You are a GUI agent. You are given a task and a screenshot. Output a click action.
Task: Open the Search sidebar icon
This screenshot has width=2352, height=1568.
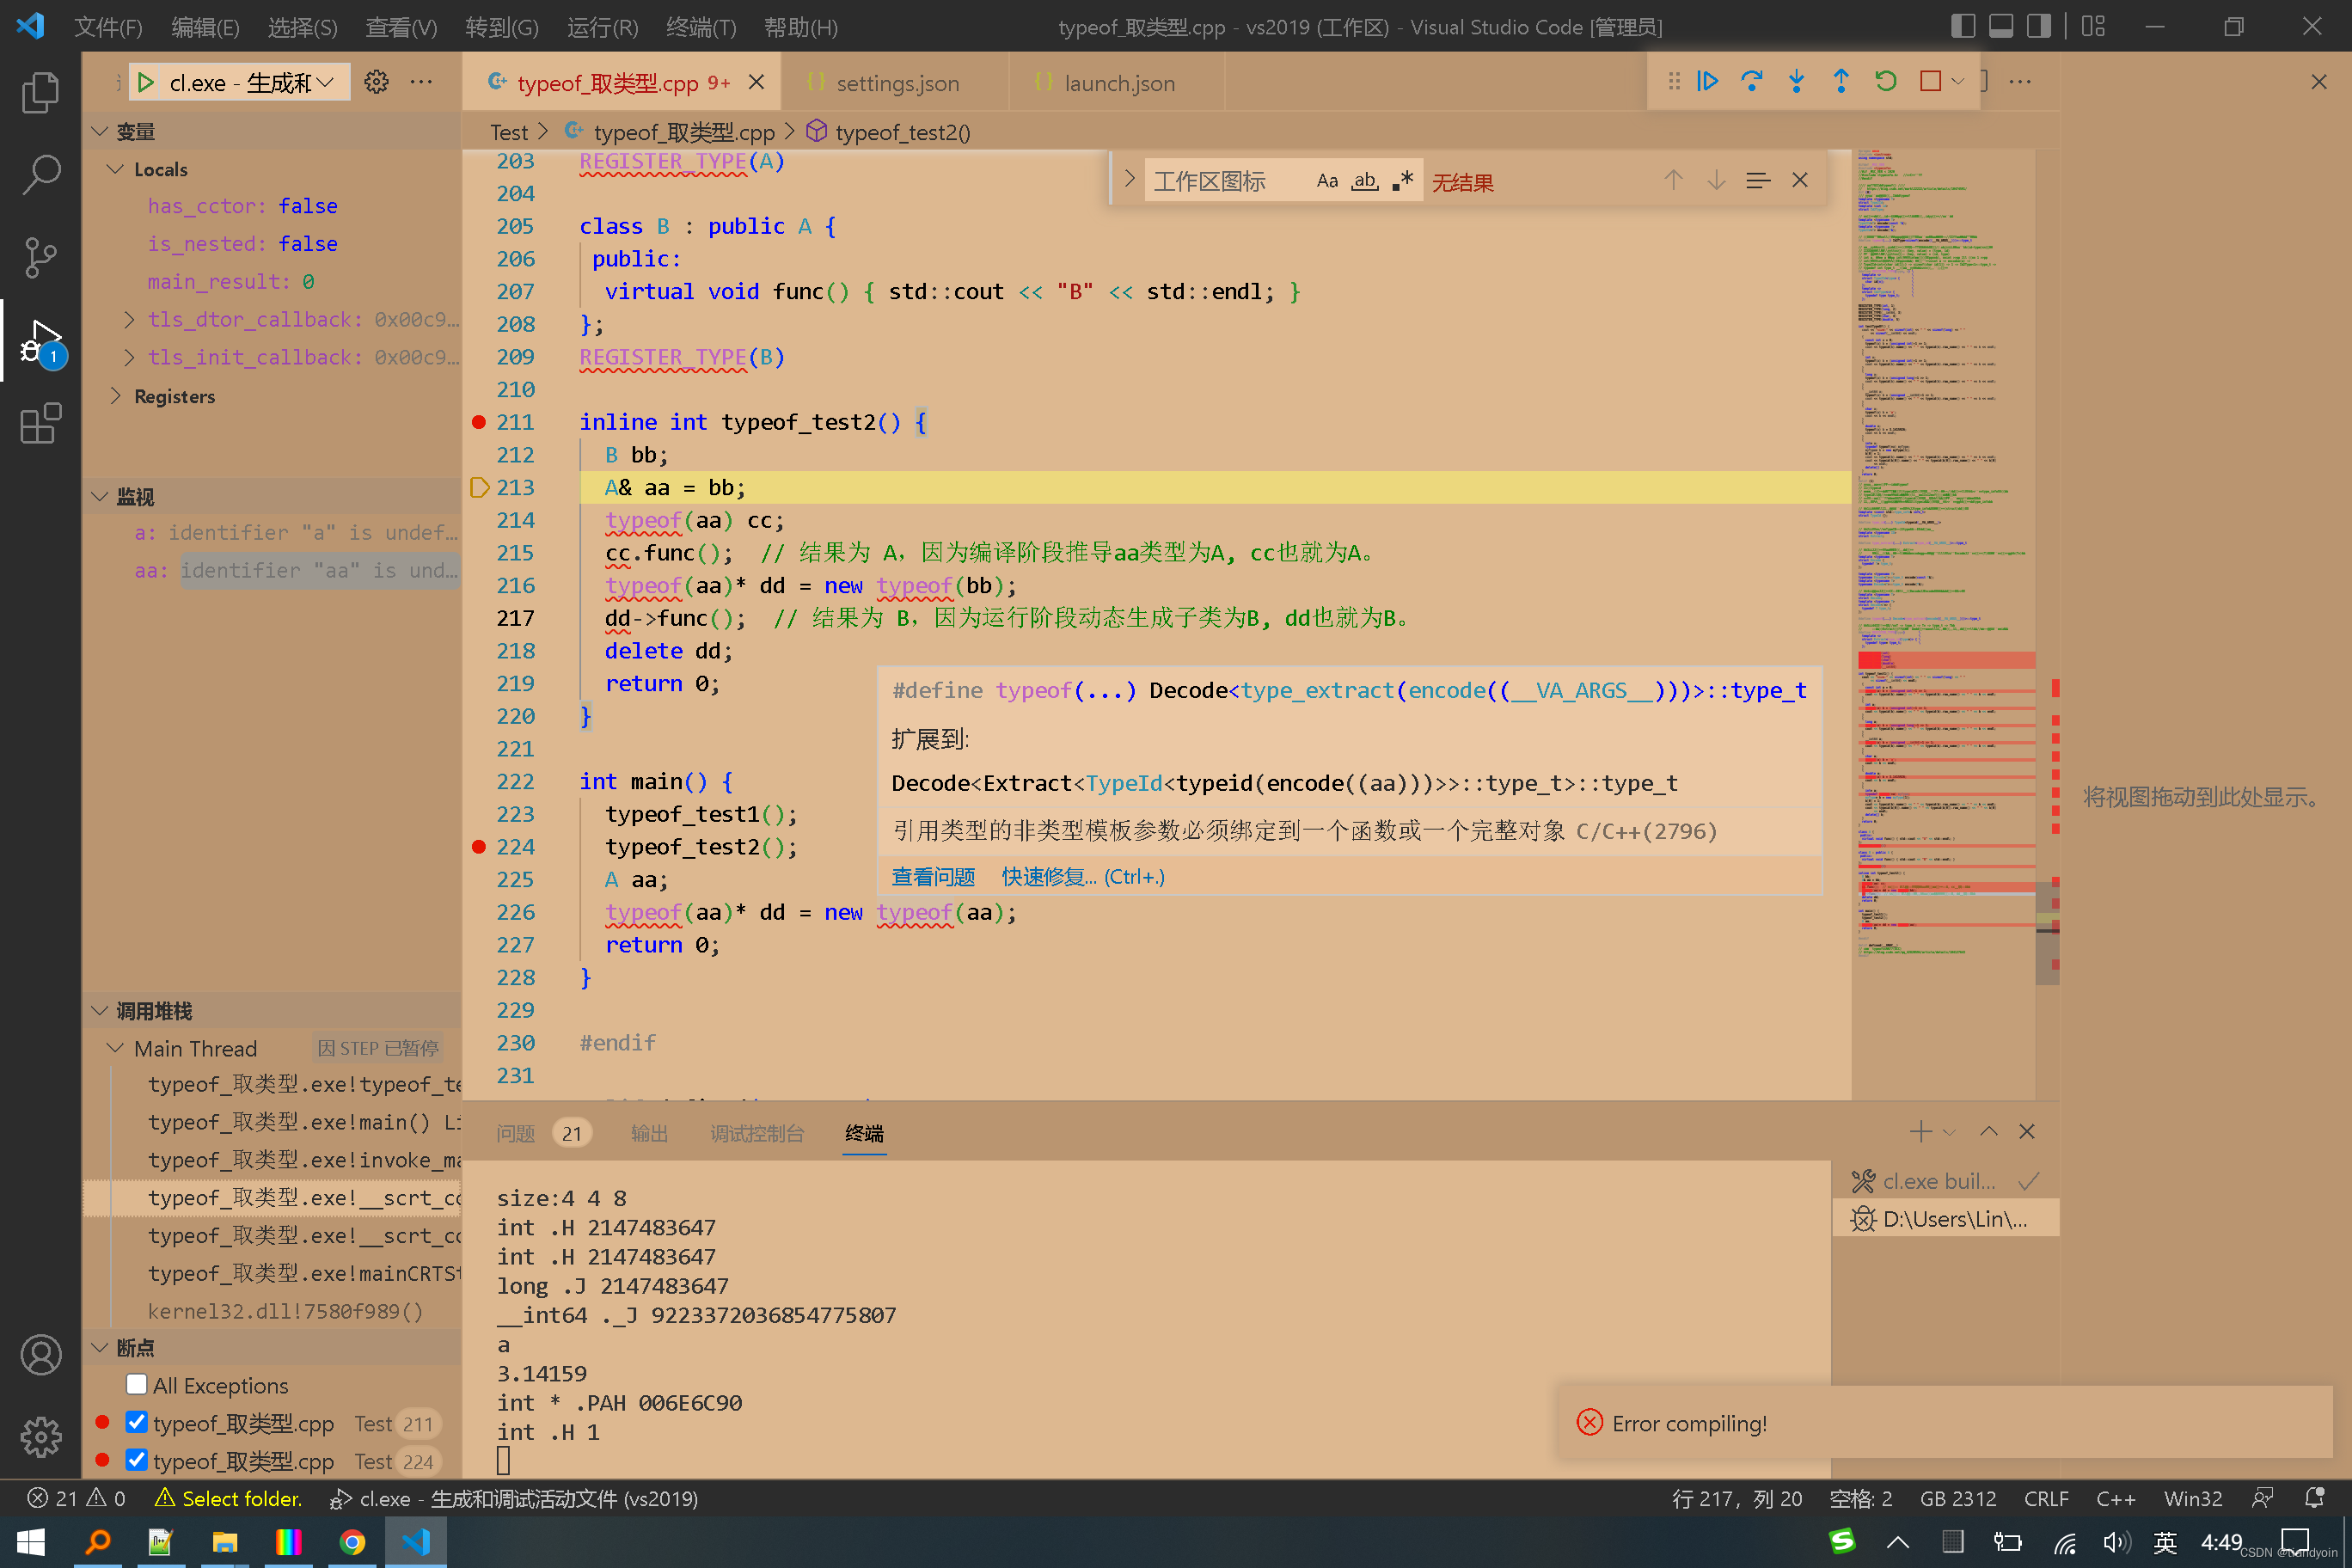(x=41, y=174)
